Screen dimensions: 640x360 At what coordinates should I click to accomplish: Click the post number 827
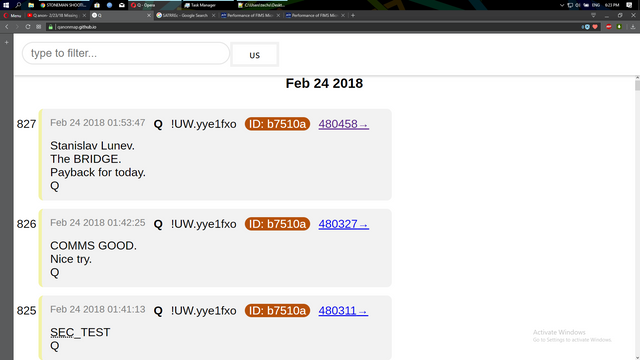point(27,124)
